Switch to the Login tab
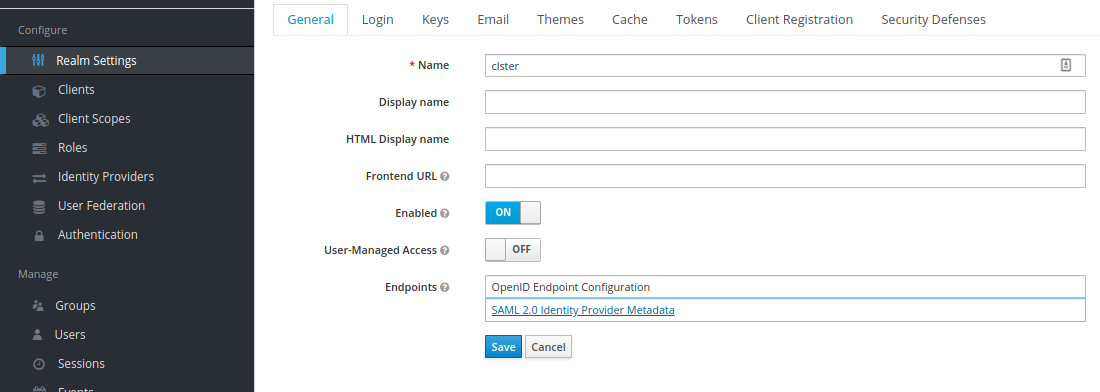The width and height of the screenshot is (1100, 392). 377,20
